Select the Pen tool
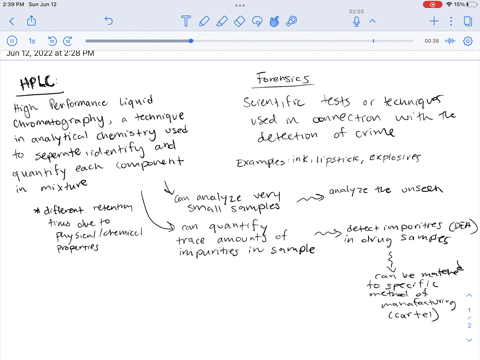 pos(204,21)
